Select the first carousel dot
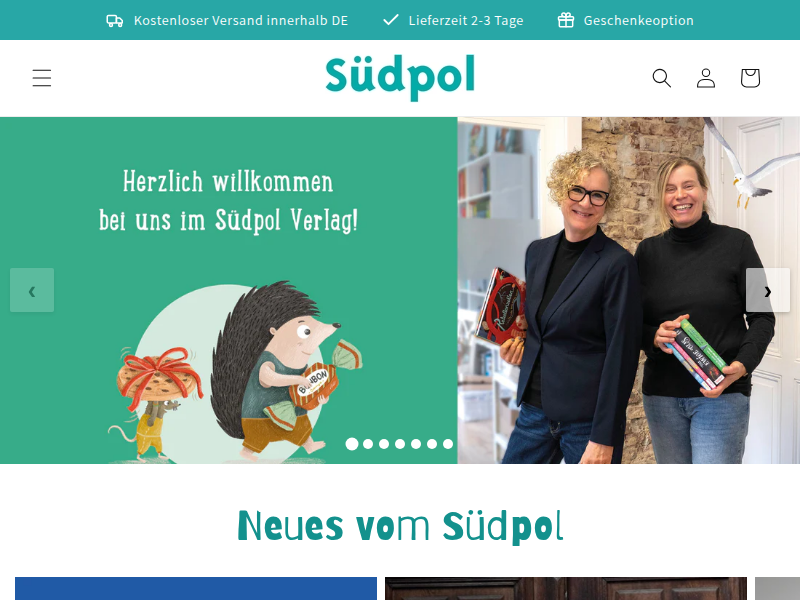The image size is (800, 600). (352, 444)
